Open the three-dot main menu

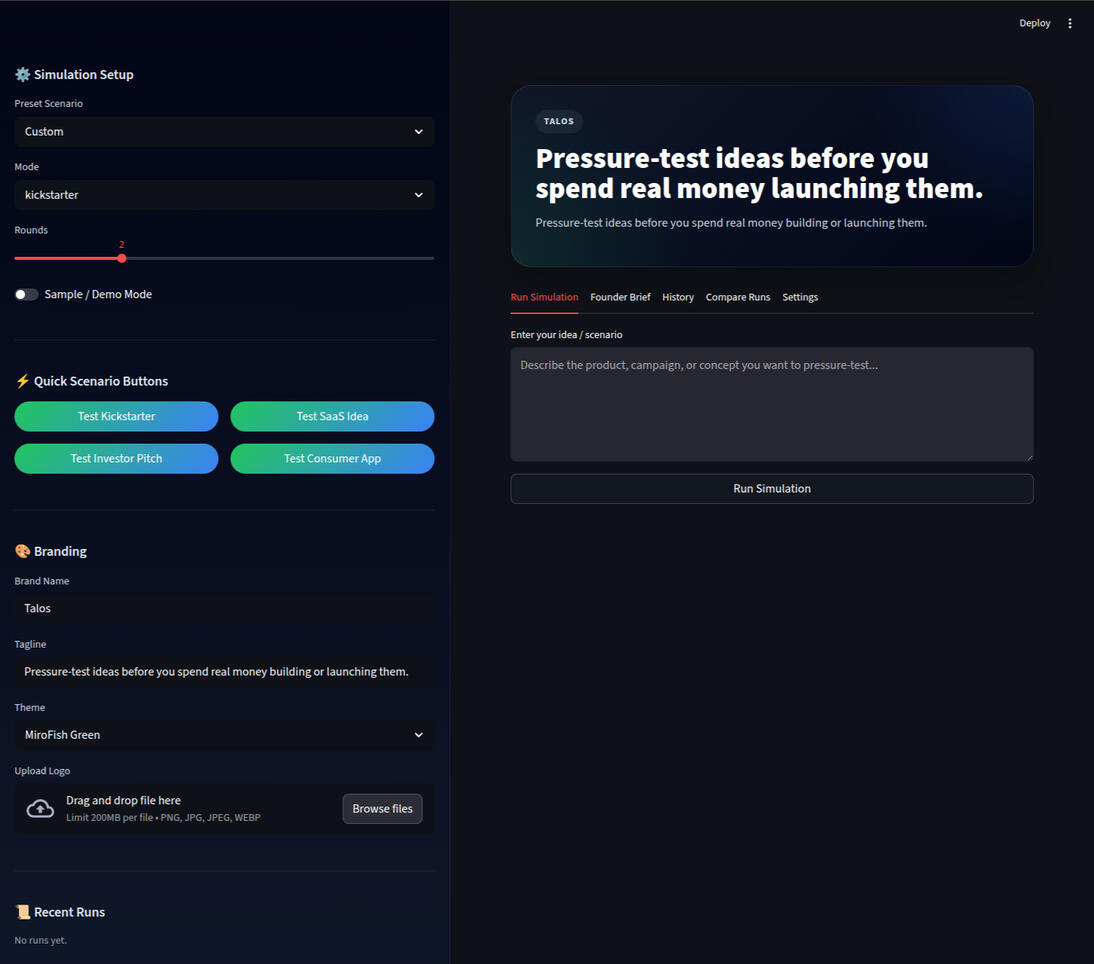[1070, 23]
